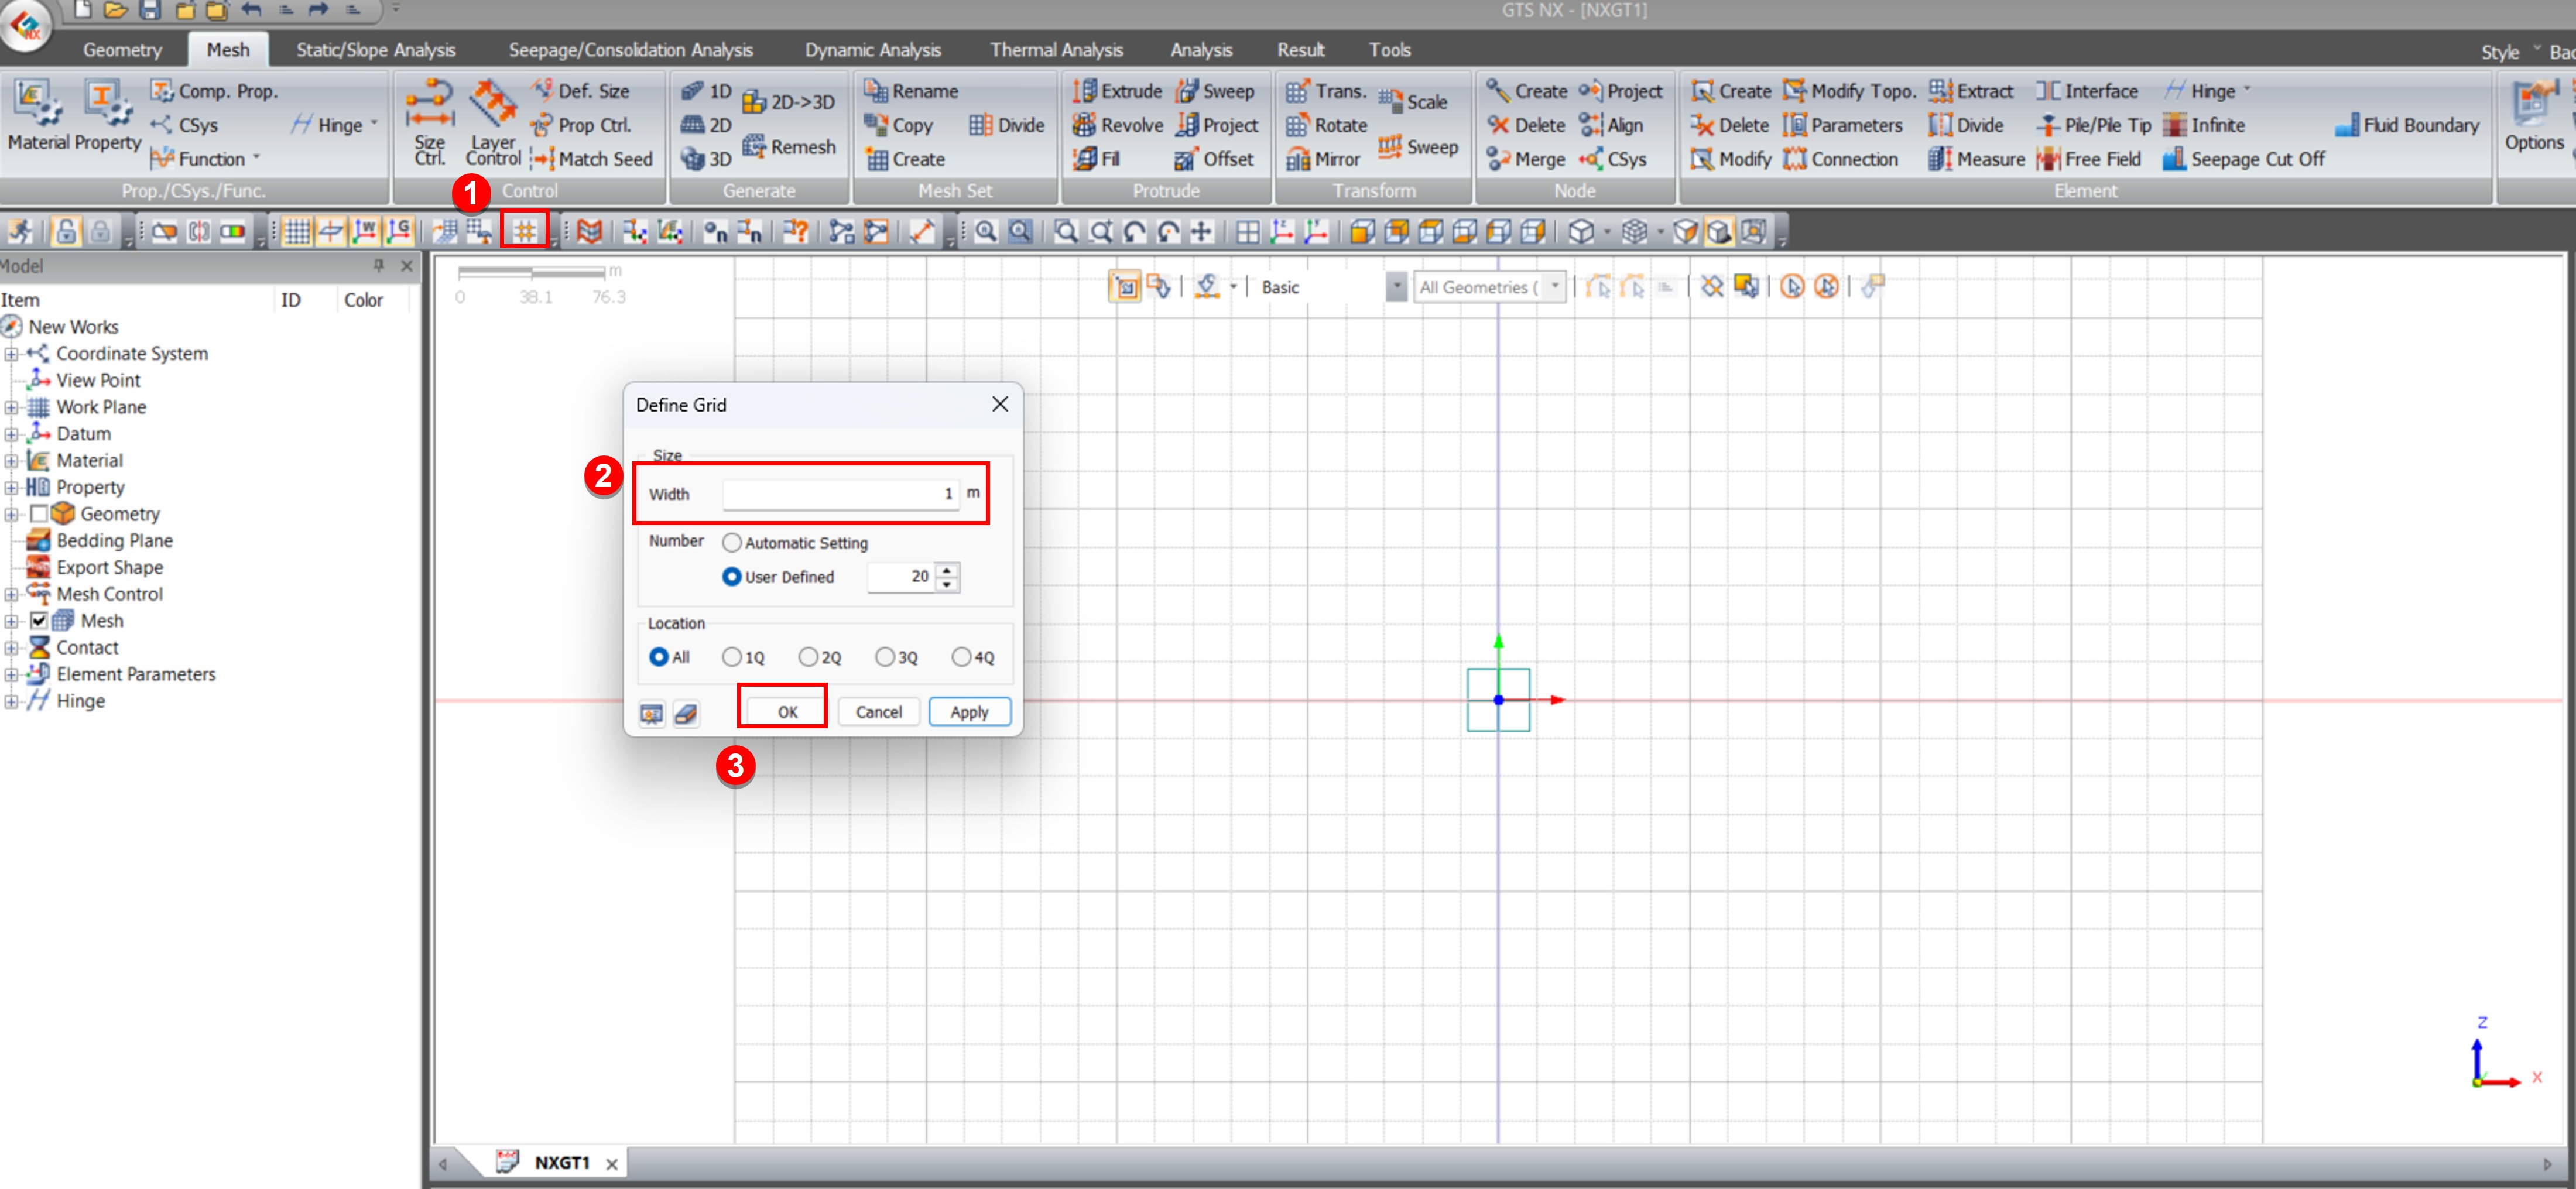2576x1189 pixels.
Task: Click the Pan view cross-arrows icon
Action: (1202, 232)
